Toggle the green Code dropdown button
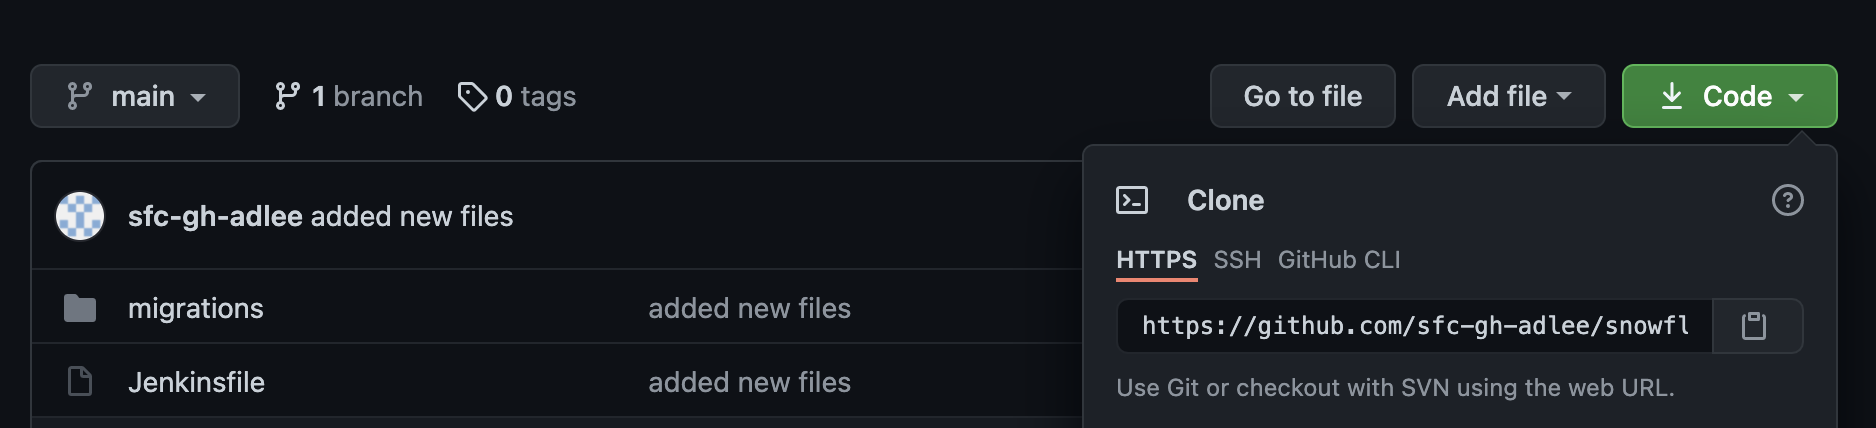This screenshot has width=1876, height=428. point(1729,96)
